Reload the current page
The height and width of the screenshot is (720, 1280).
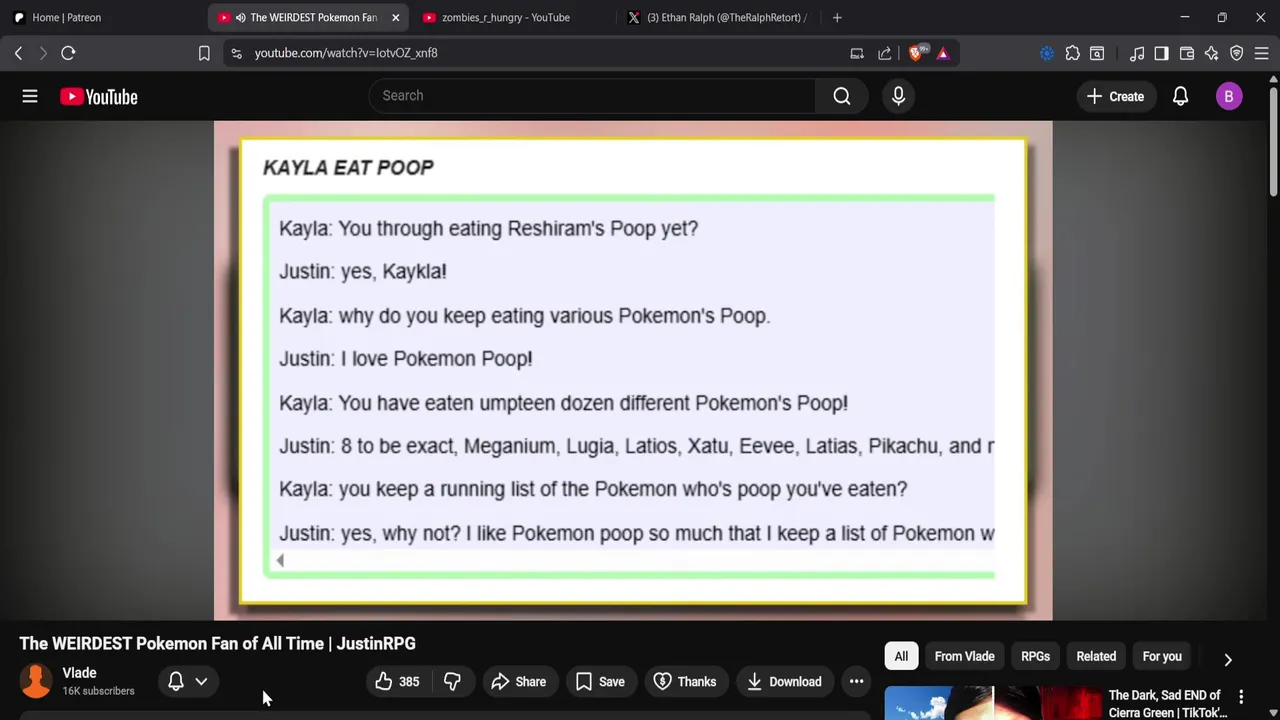68,53
